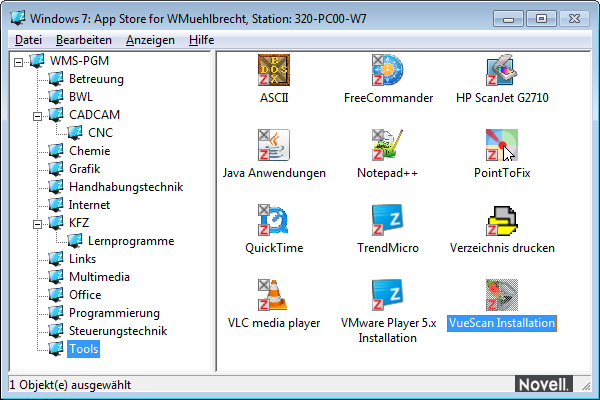Maximize the App Store window
The width and height of the screenshot is (600, 400).
[x=541, y=19]
